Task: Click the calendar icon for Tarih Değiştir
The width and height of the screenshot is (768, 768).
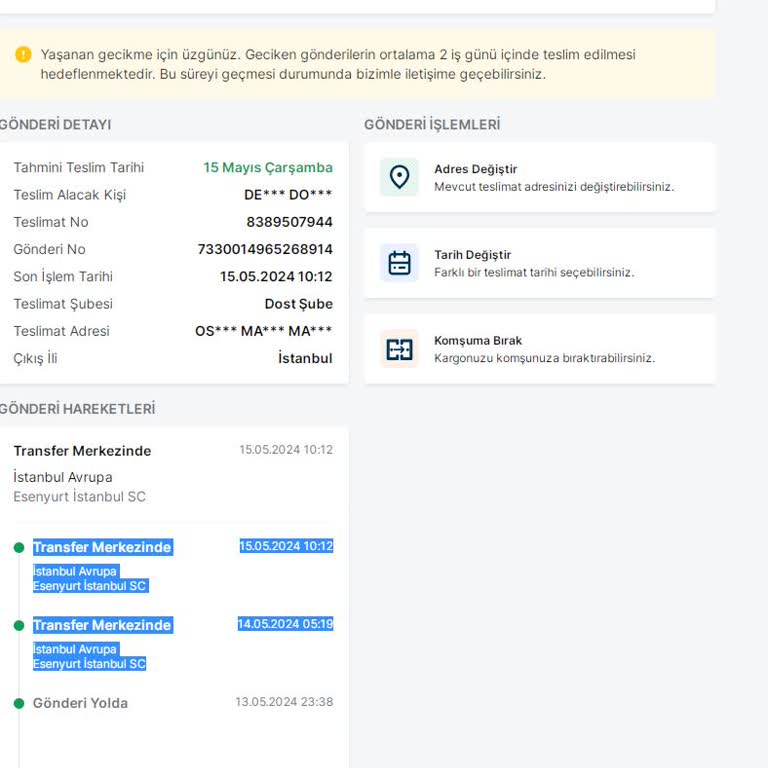Action: [399, 263]
